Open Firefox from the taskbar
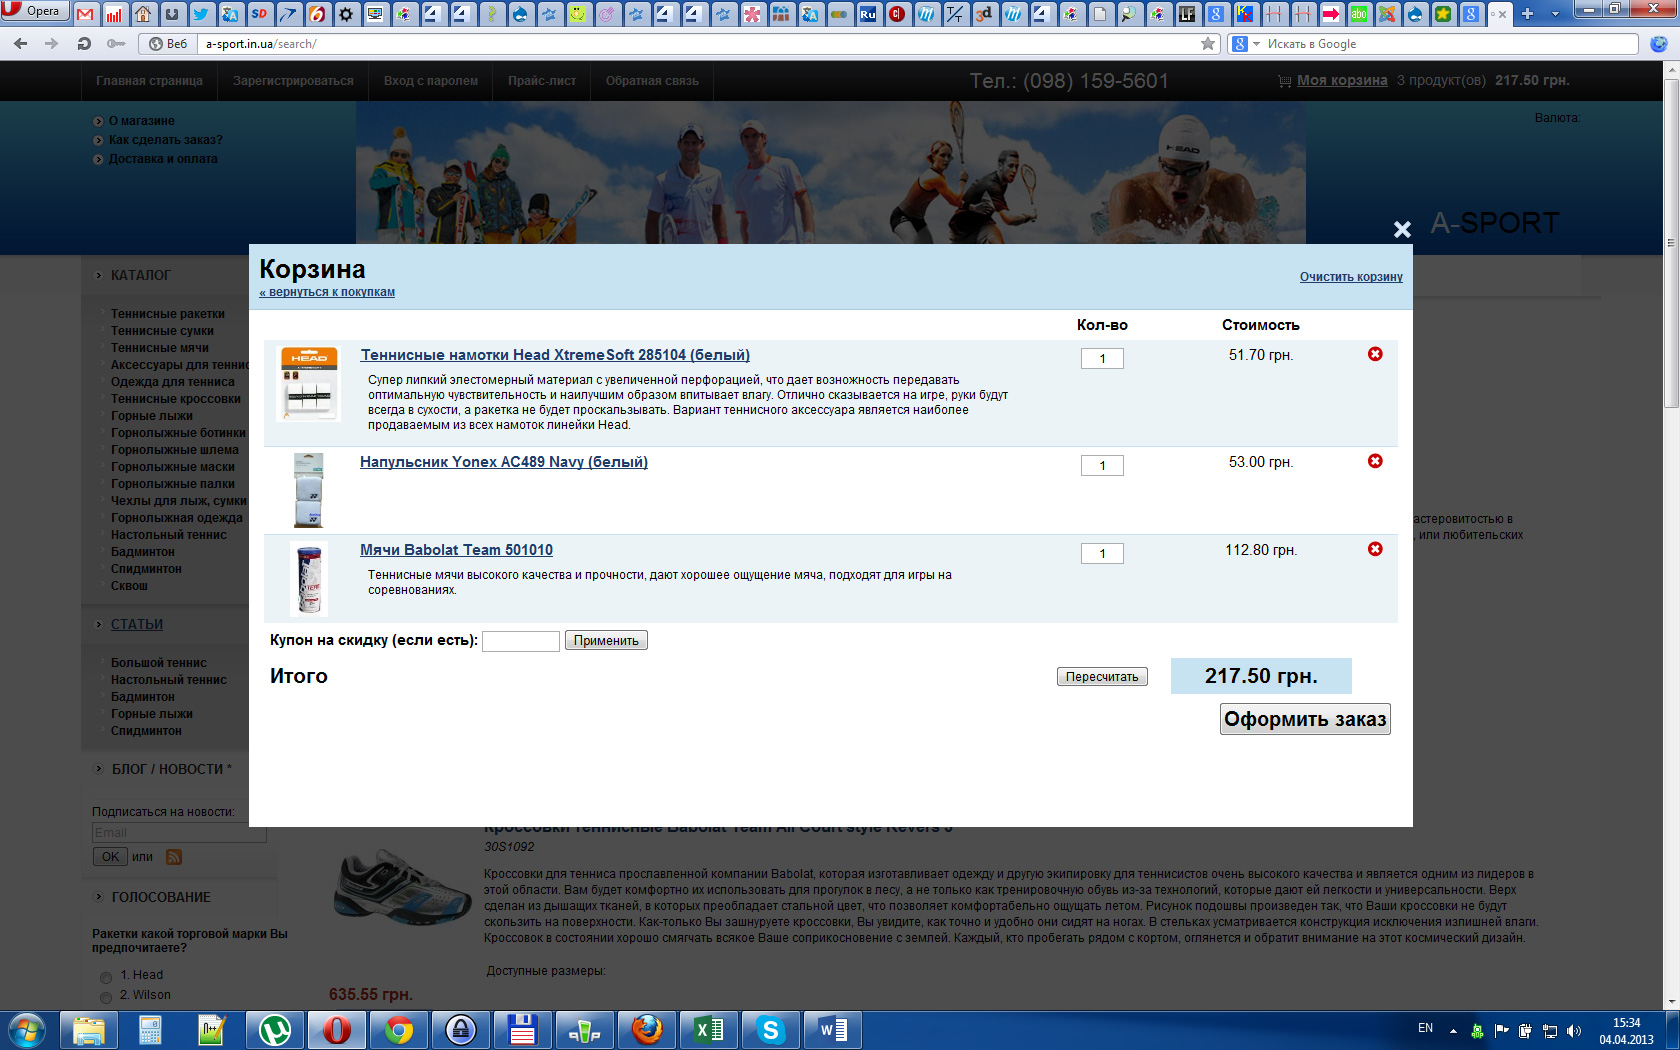 [647, 1030]
